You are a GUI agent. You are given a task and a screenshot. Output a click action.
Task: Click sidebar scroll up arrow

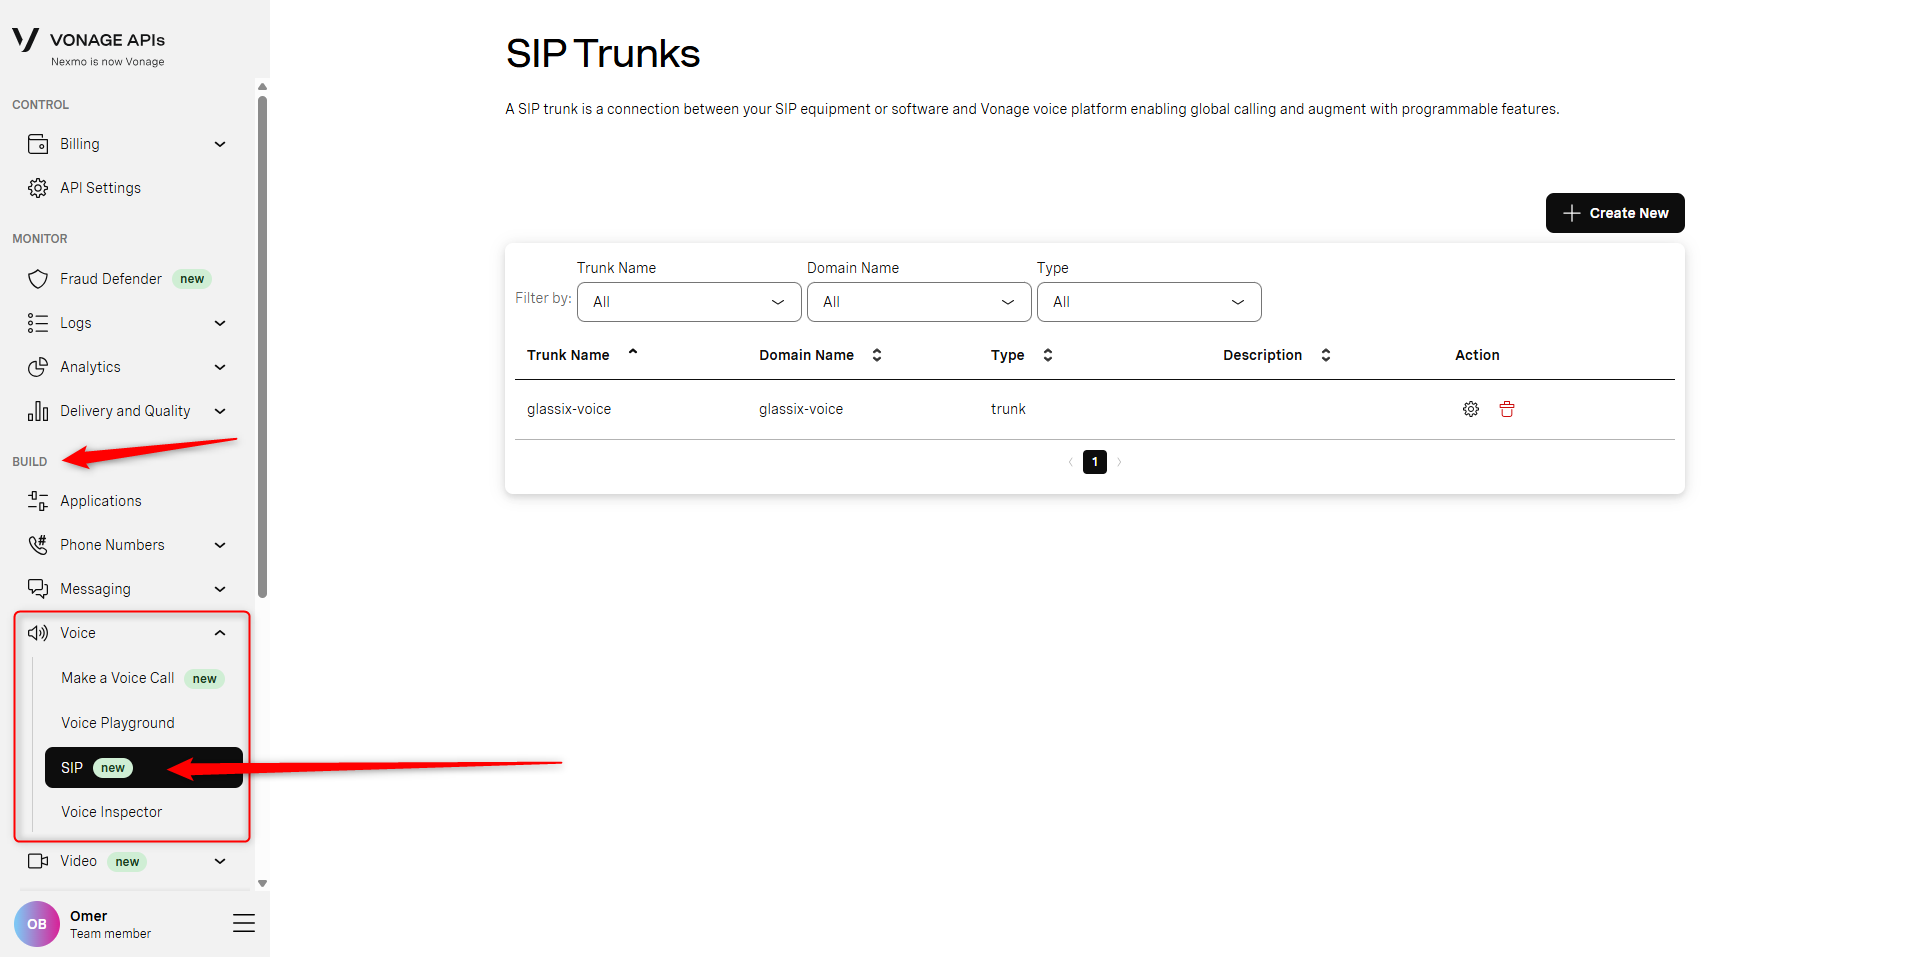[x=262, y=86]
